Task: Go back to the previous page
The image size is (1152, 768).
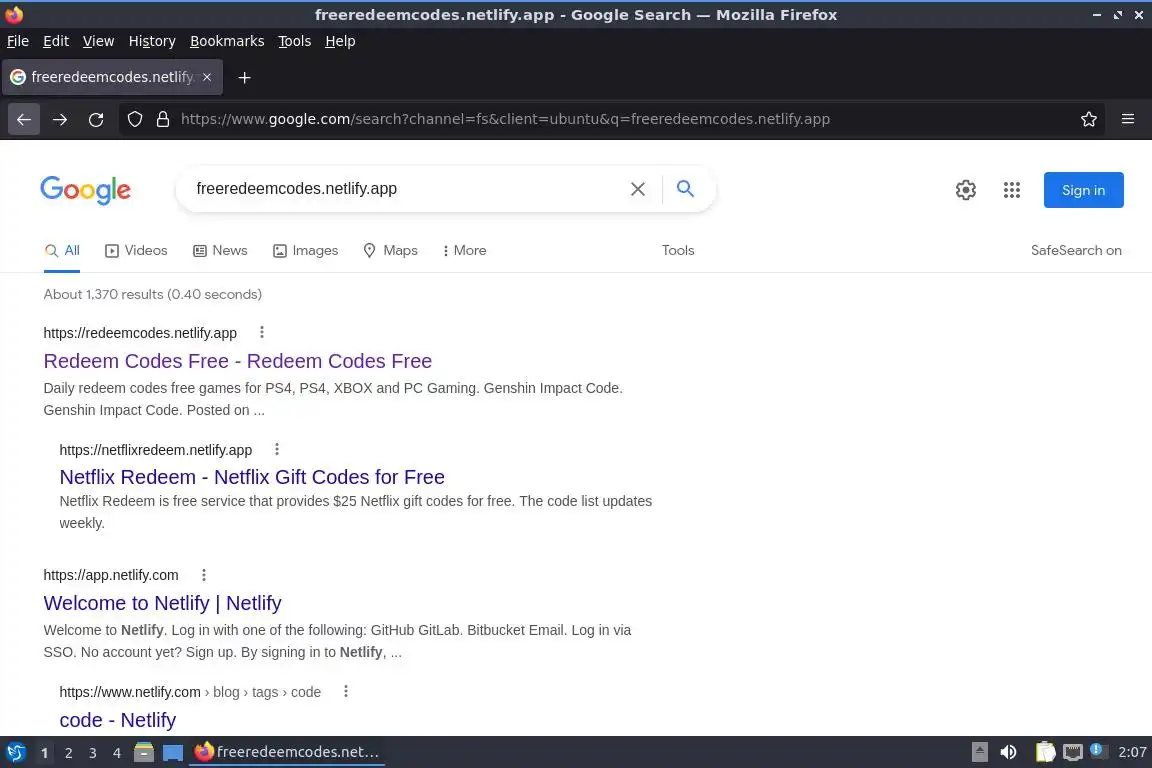Action: 24,119
